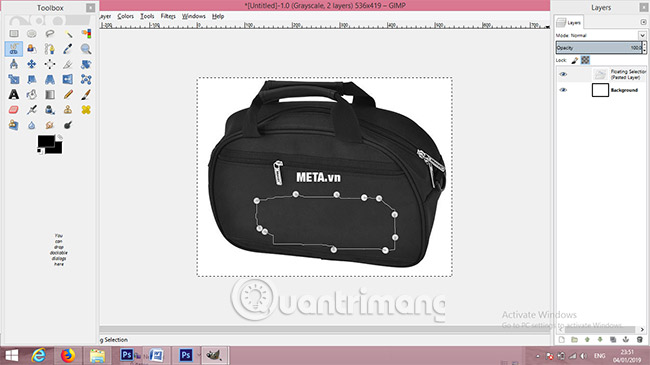This screenshot has height=365, width=650.
Task: Select the Bucket Fill tool
Action: point(32,95)
